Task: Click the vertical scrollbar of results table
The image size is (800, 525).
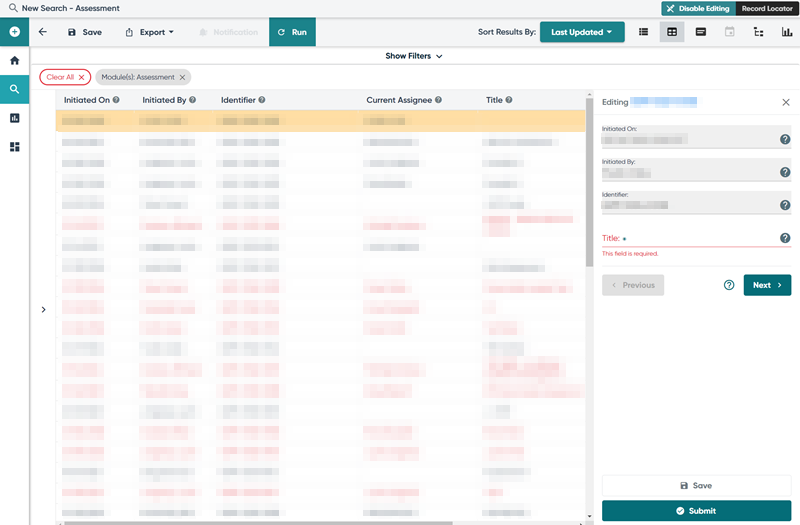Action: pyautogui.click(x=589, y=184)
